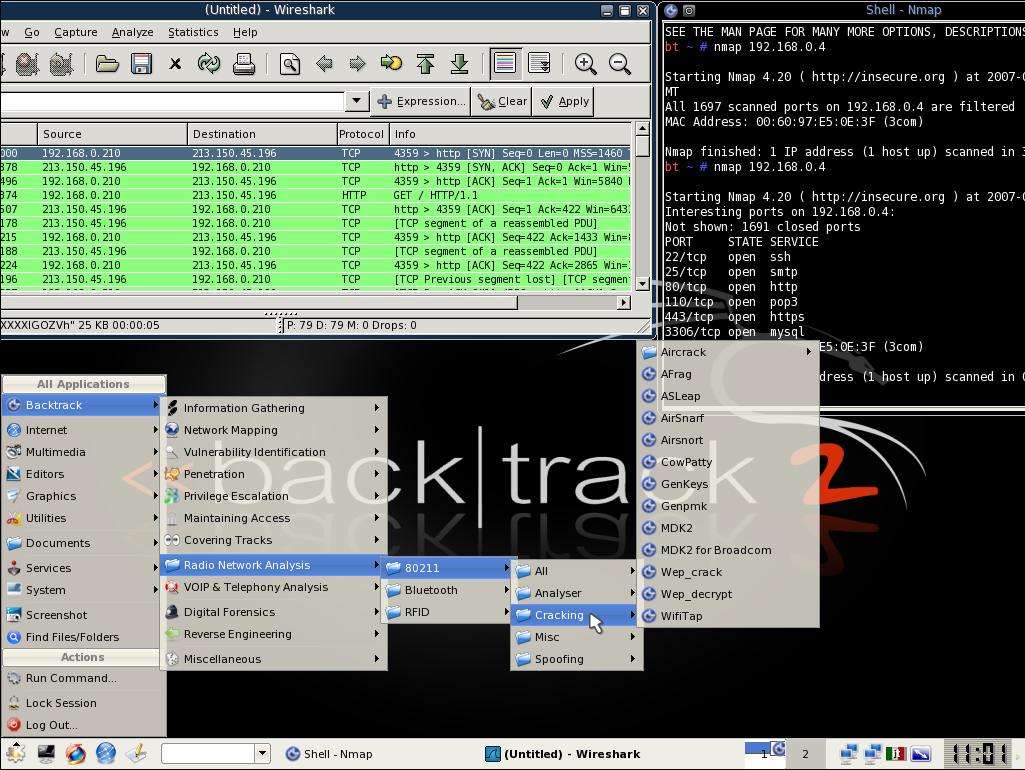Click the packet list horizontal scroll-right arrow
Screen dimensions: 1025x770
point(624,303)
